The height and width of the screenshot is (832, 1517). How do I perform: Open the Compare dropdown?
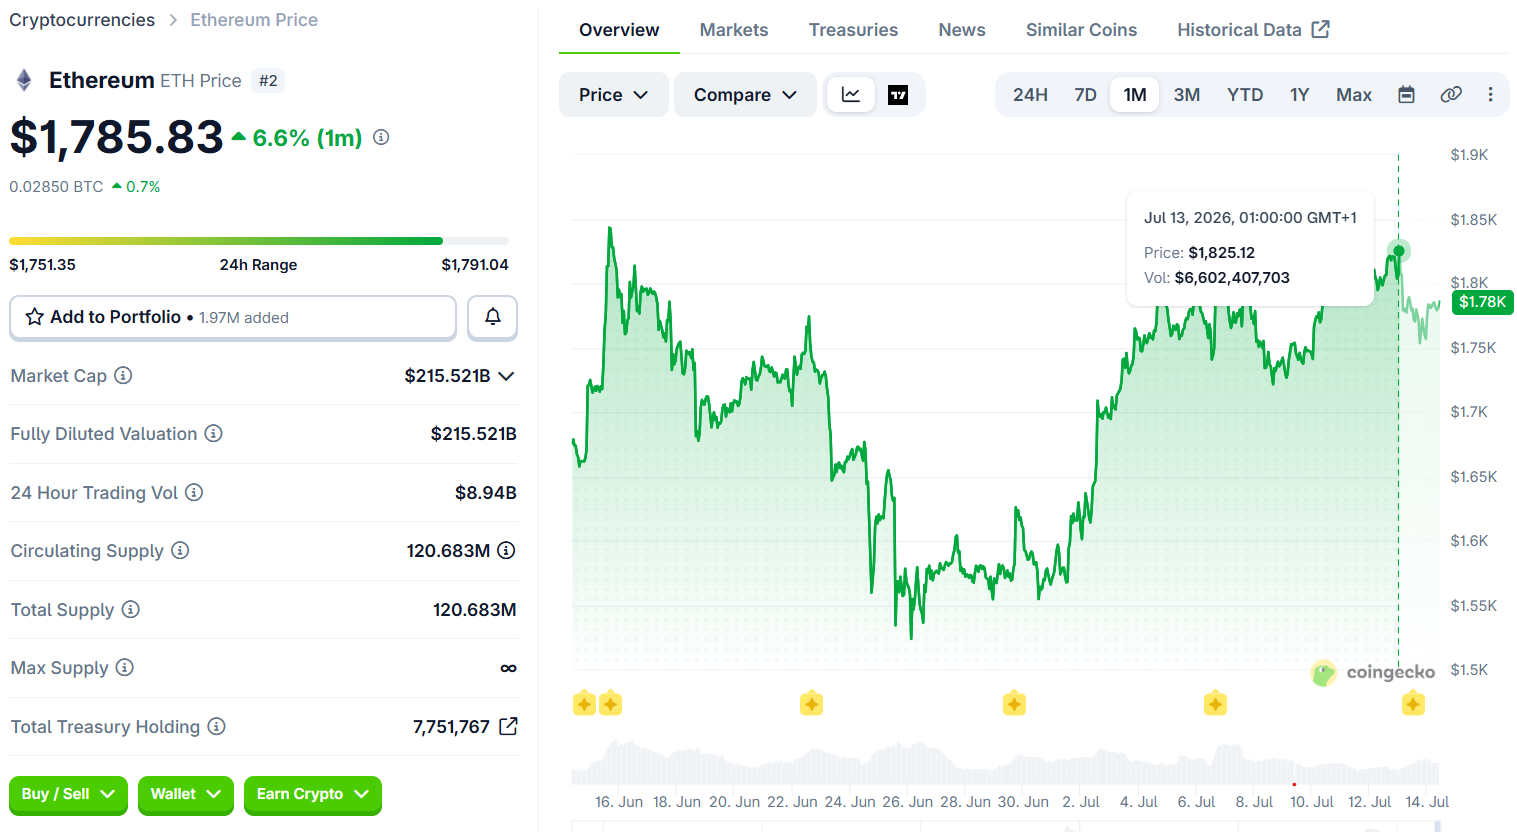(x=745, y=95)
